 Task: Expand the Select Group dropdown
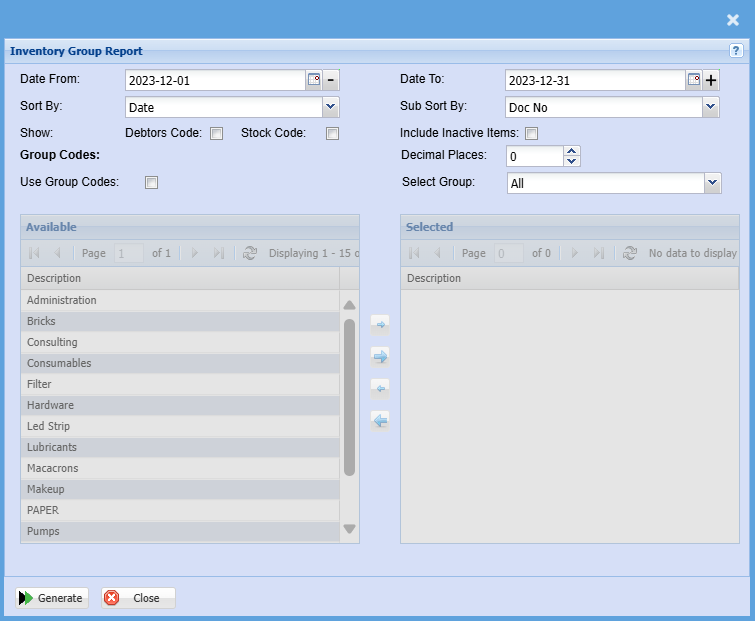click(x=712, y=183)
